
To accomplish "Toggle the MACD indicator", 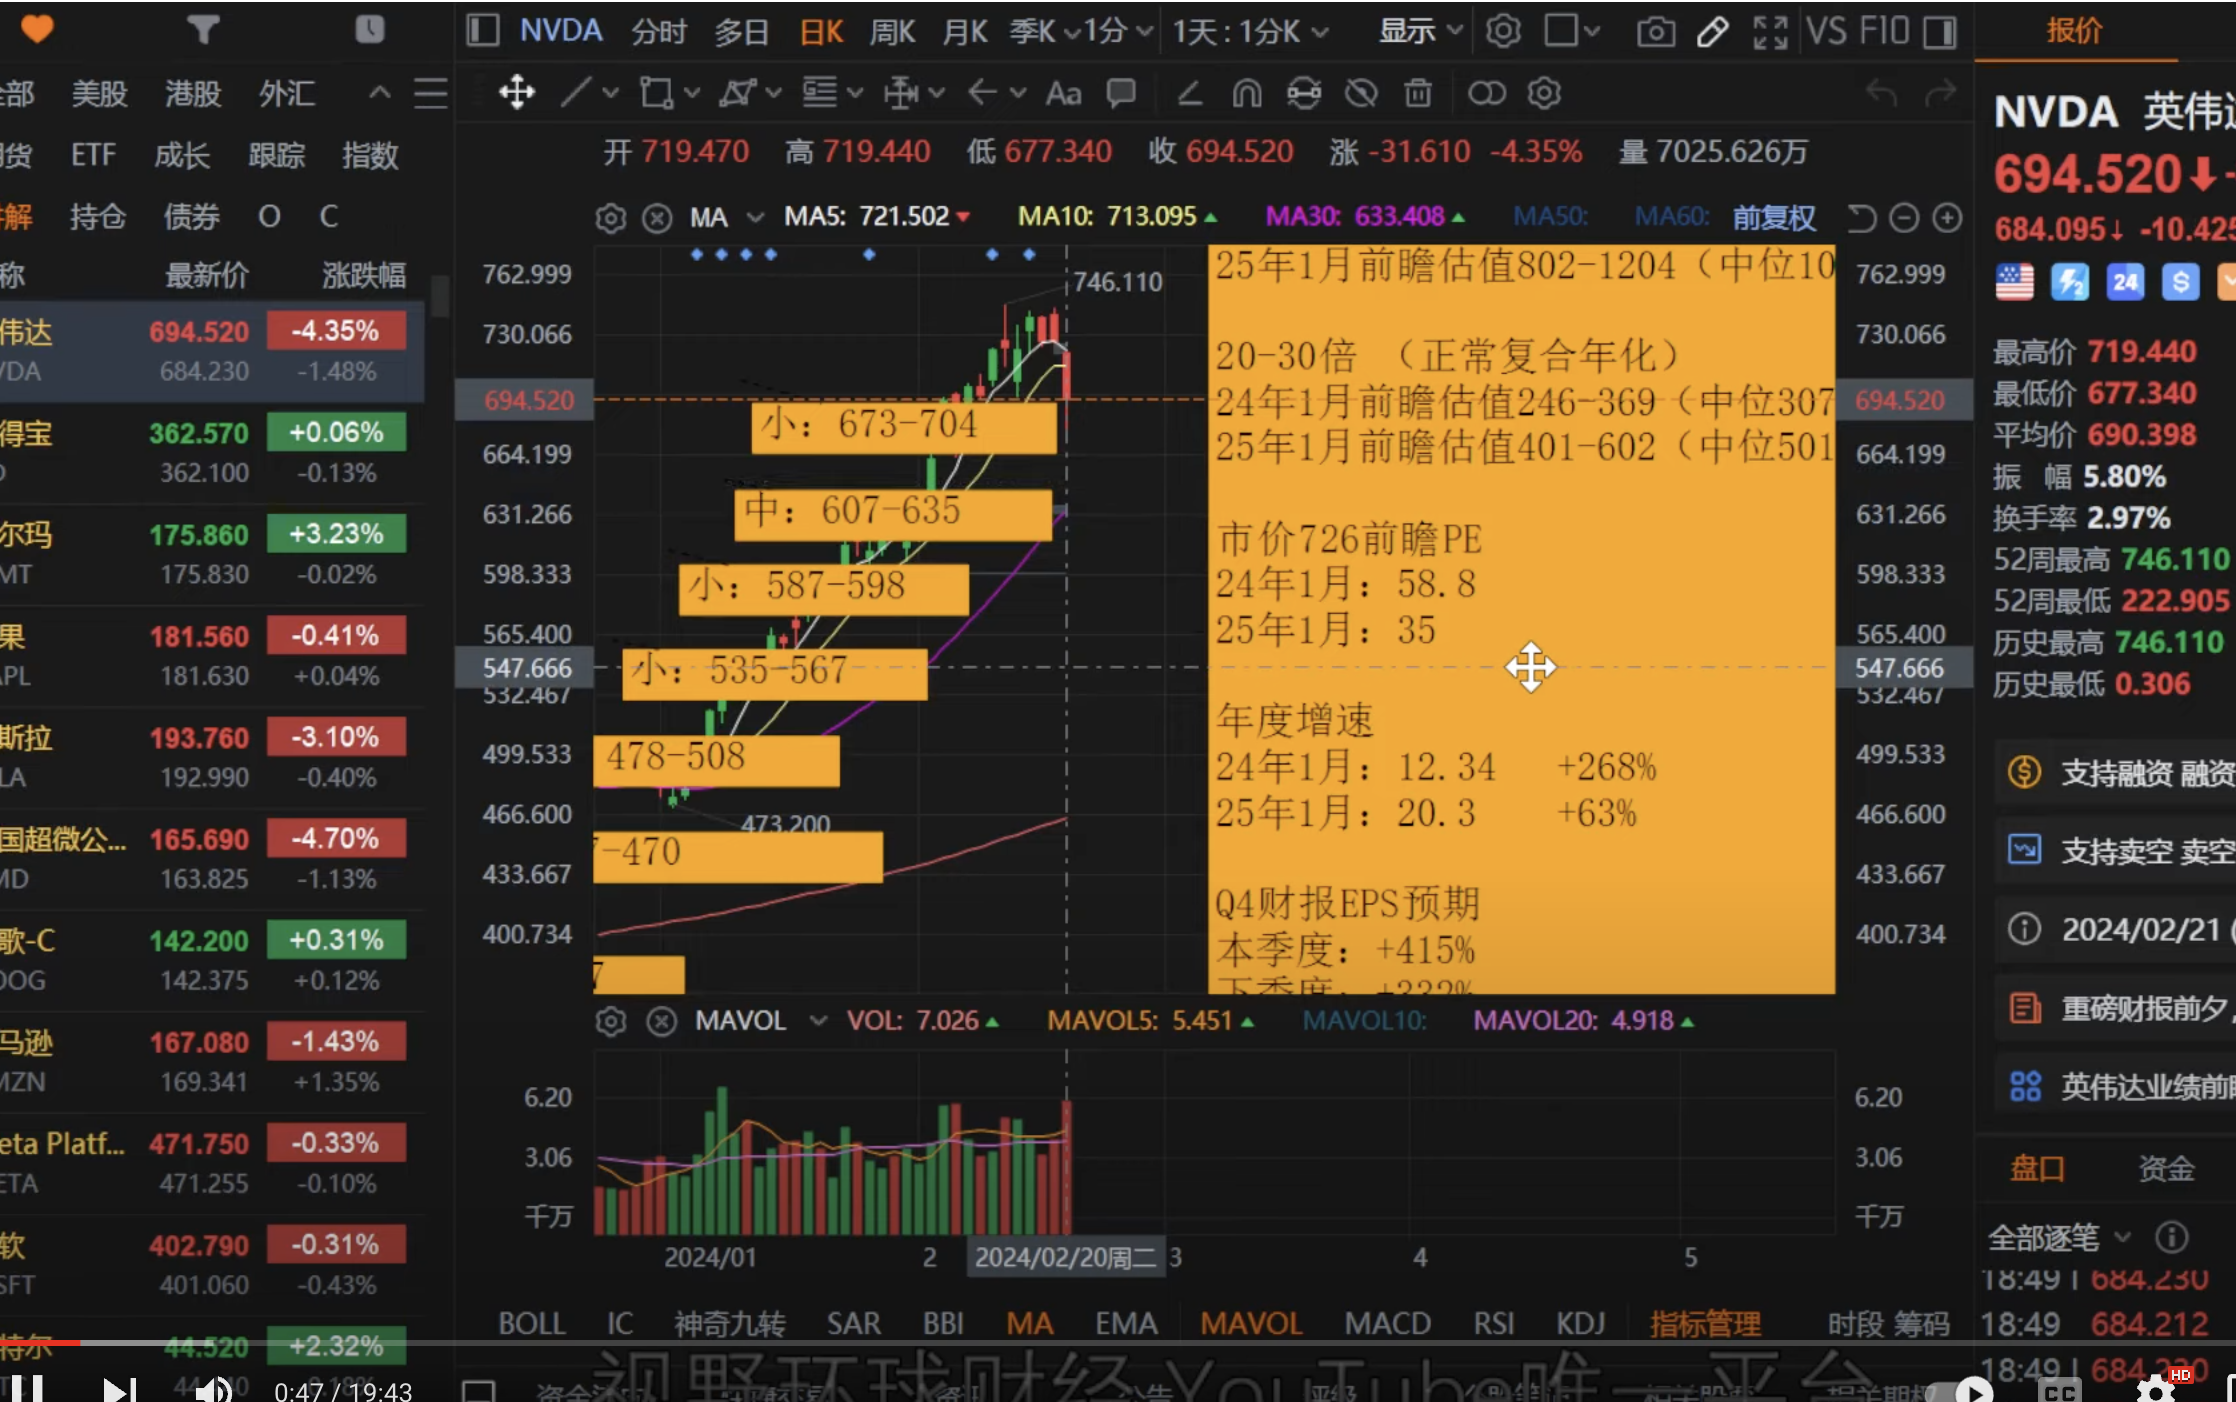I will click(x=1388, y=1324).
